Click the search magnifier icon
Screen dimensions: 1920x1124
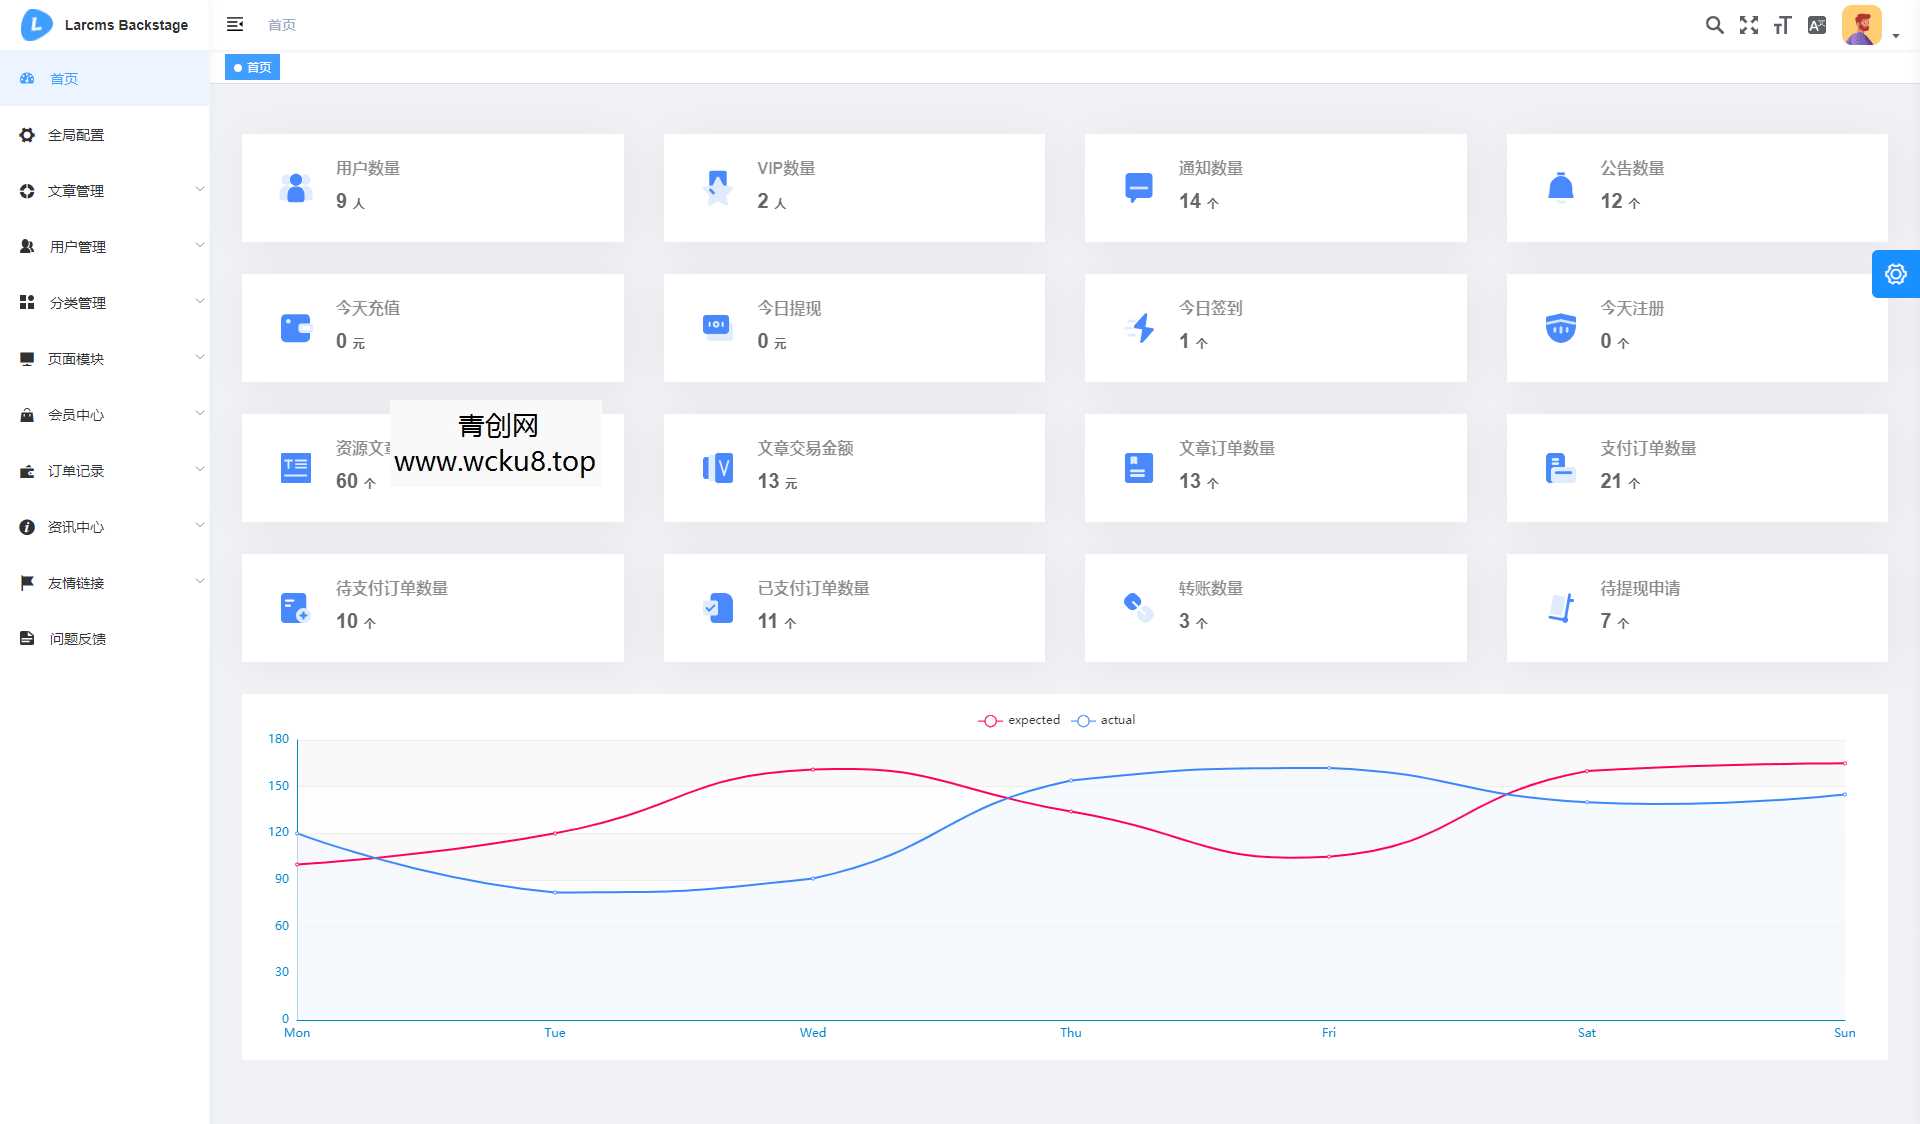[x=1714, y=25]
